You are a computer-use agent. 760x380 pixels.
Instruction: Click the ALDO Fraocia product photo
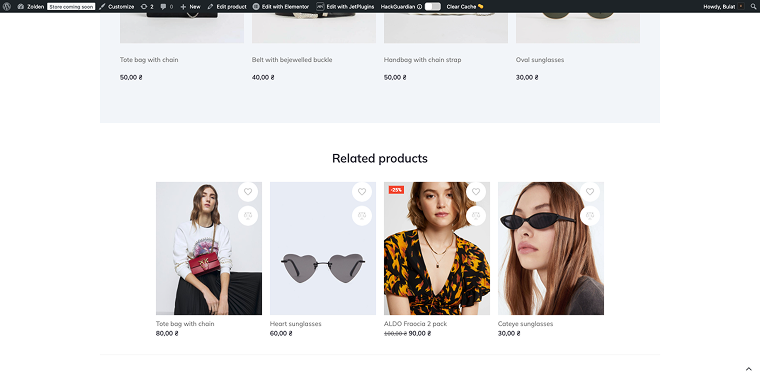(x=436, y=248)
